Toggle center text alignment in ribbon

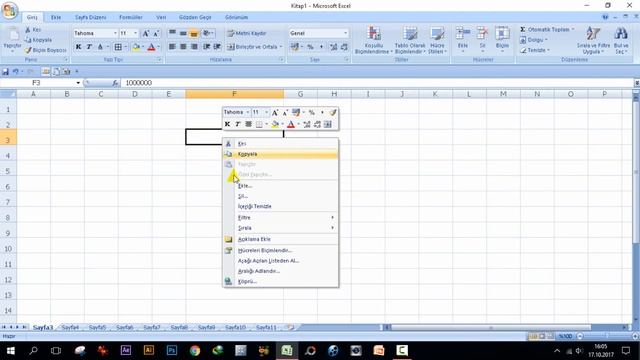coord(183,47)
